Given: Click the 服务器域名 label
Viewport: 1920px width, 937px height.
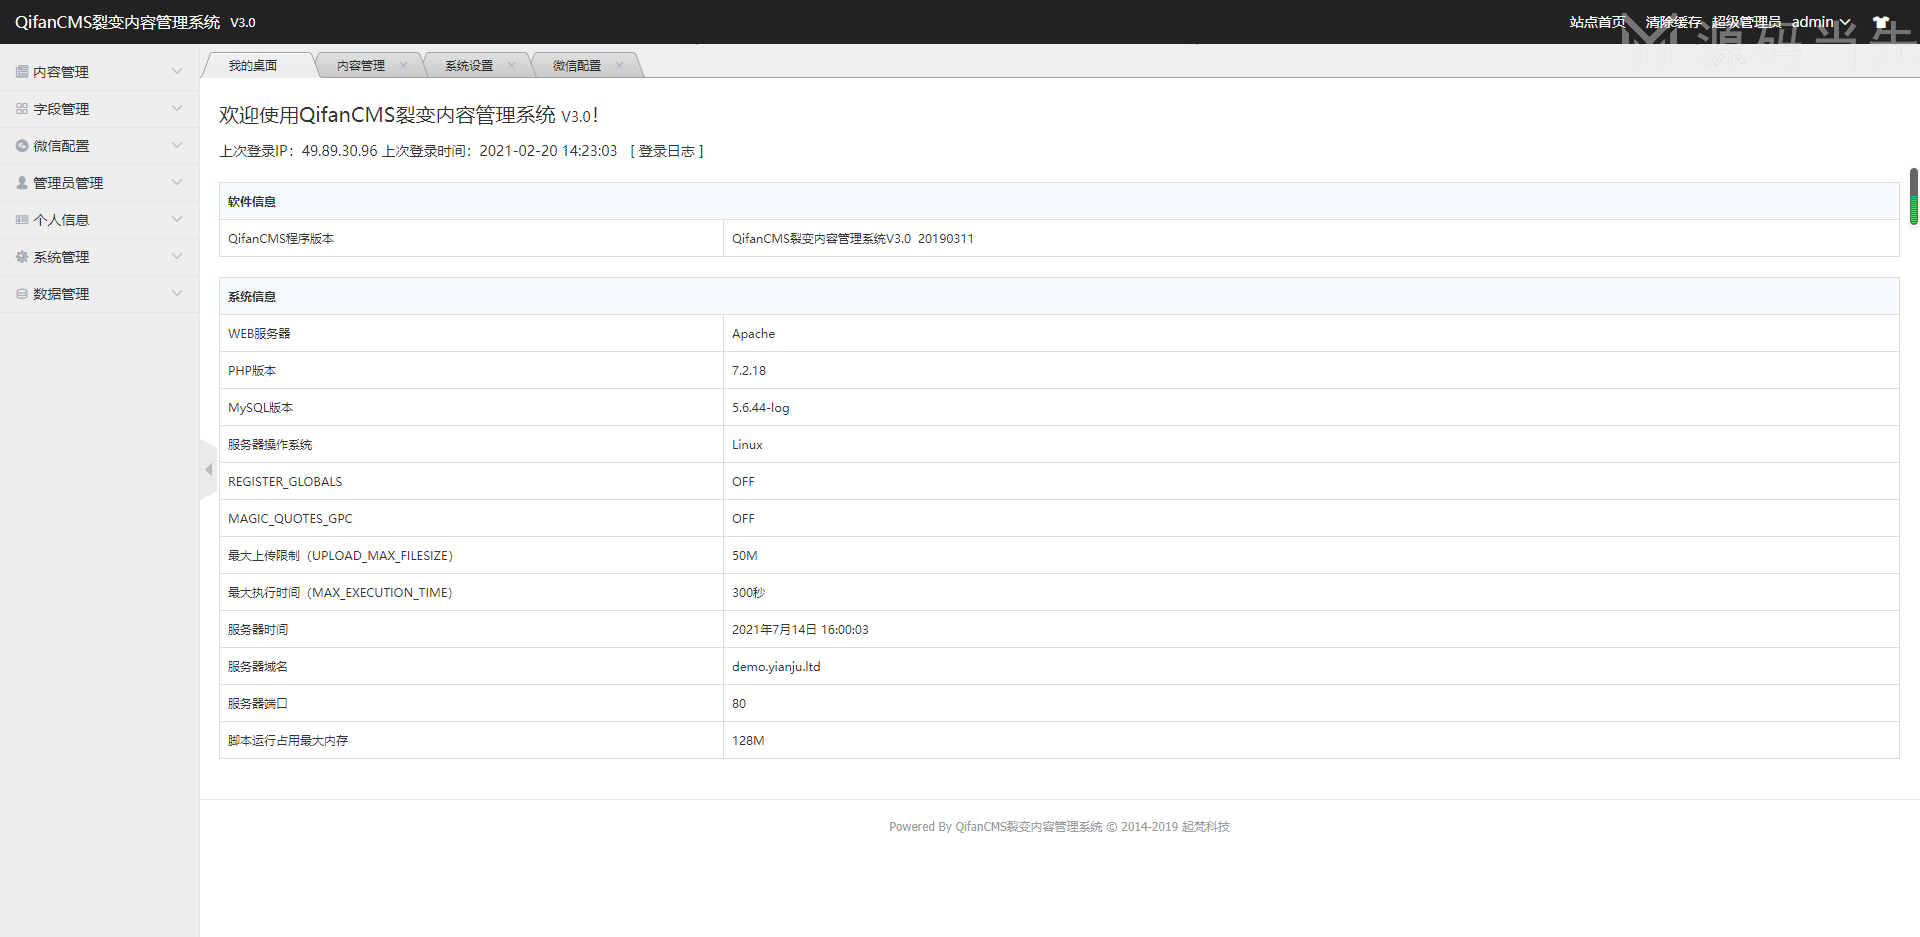Looking at the screenshot, I should 258,667.
